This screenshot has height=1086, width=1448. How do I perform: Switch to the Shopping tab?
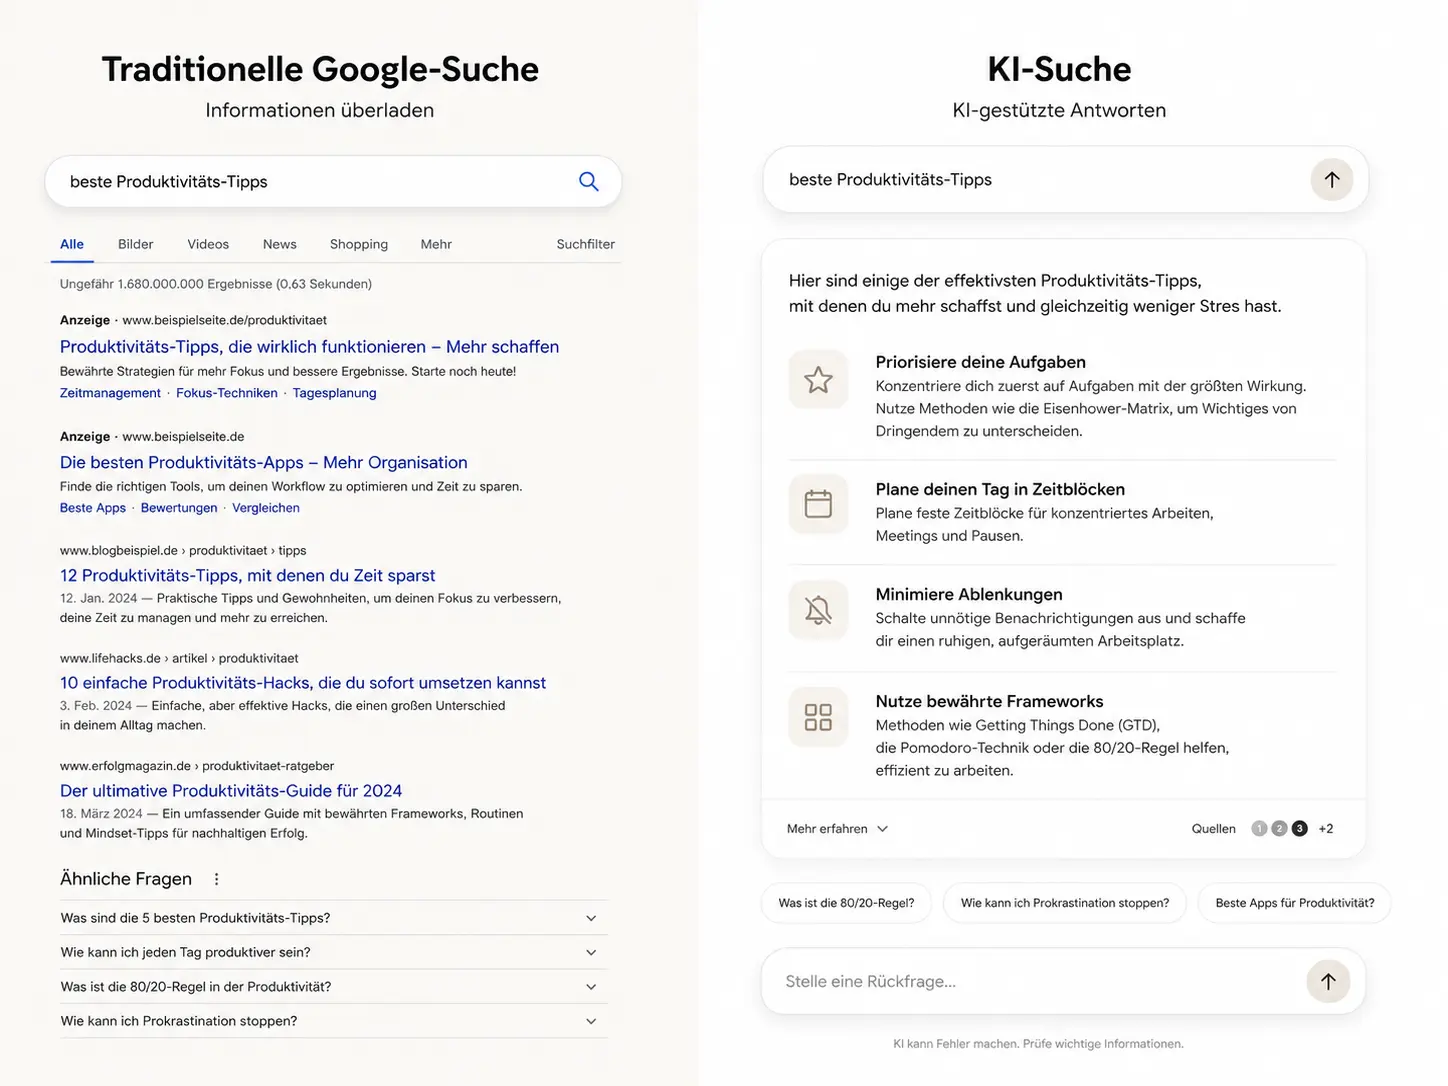pyautogui.click(x=359, y=244)
